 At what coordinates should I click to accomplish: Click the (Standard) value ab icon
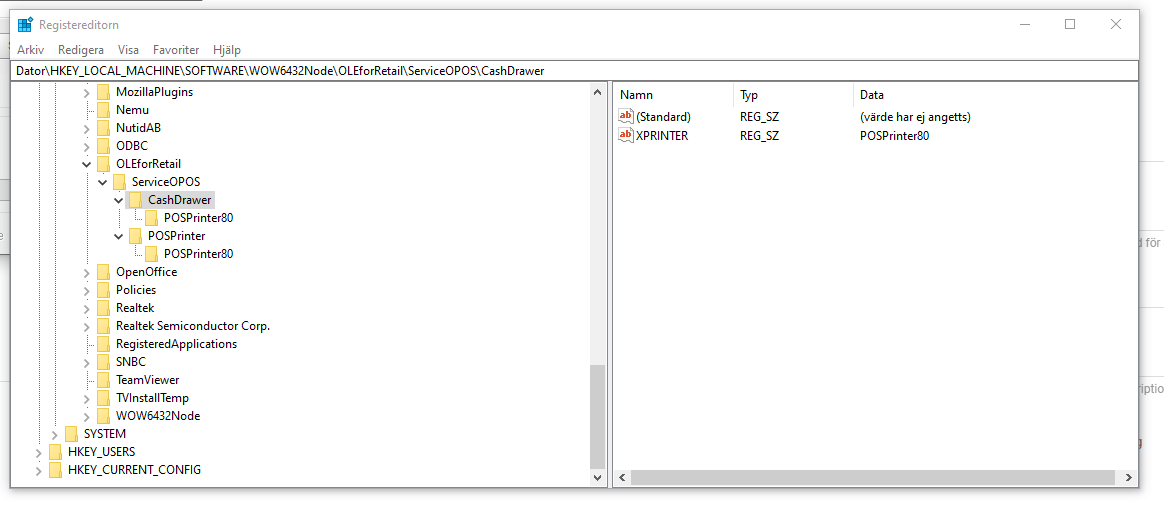click(x=626, y=117)
